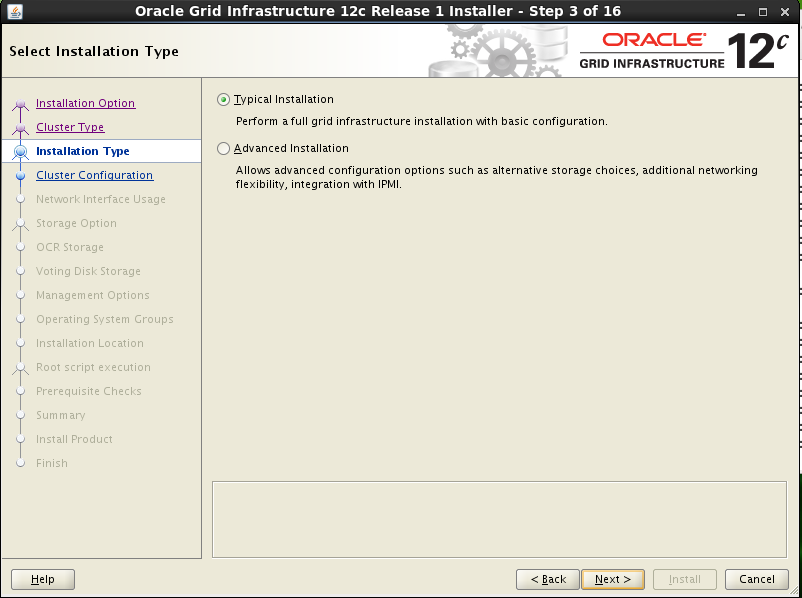Open the Cluster Type step link
802x598 pixels.
[69, 127]
